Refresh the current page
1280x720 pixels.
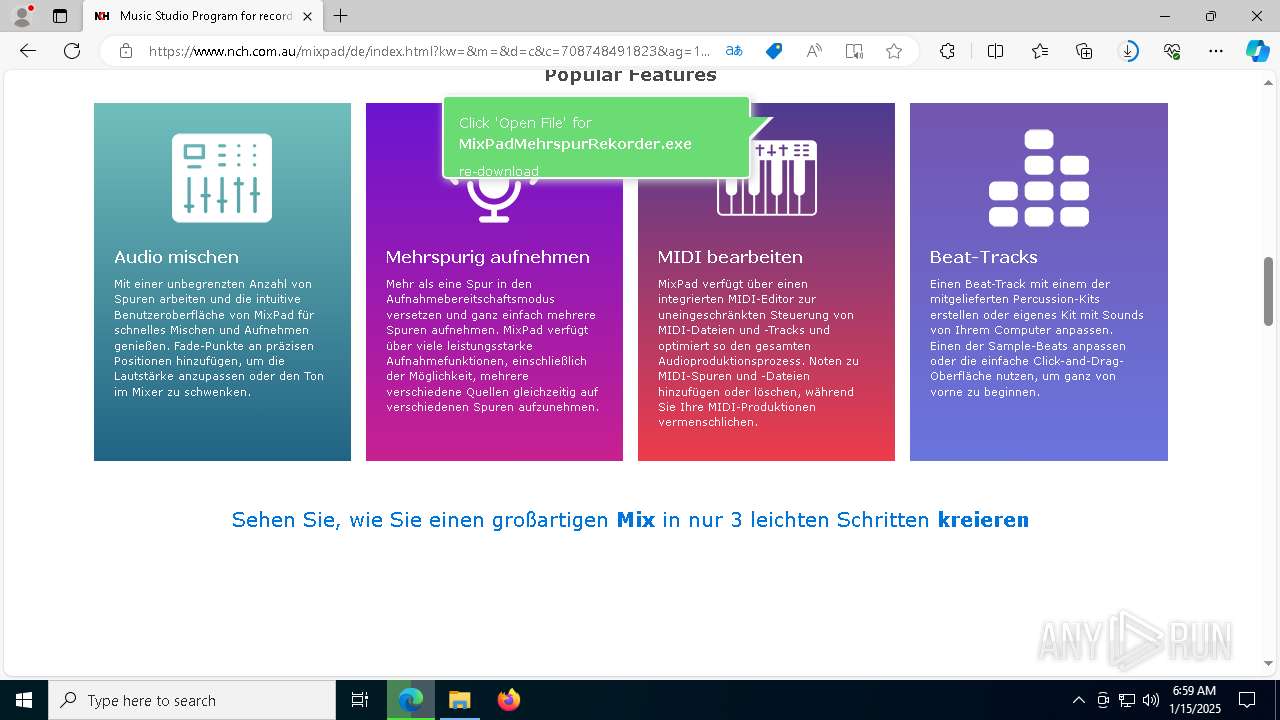(x=72, y=51)
